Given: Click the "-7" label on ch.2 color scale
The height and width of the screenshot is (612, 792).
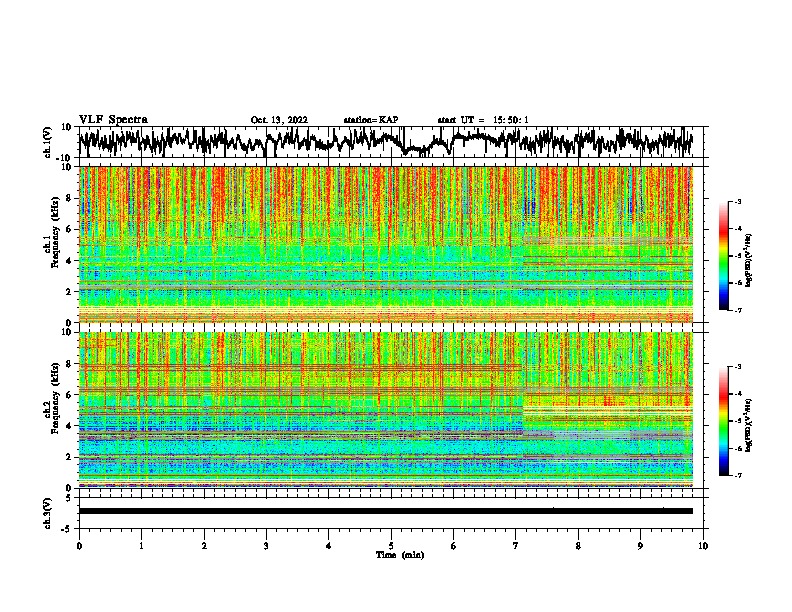Looking at the screenshot, I should tap(737, 476).
